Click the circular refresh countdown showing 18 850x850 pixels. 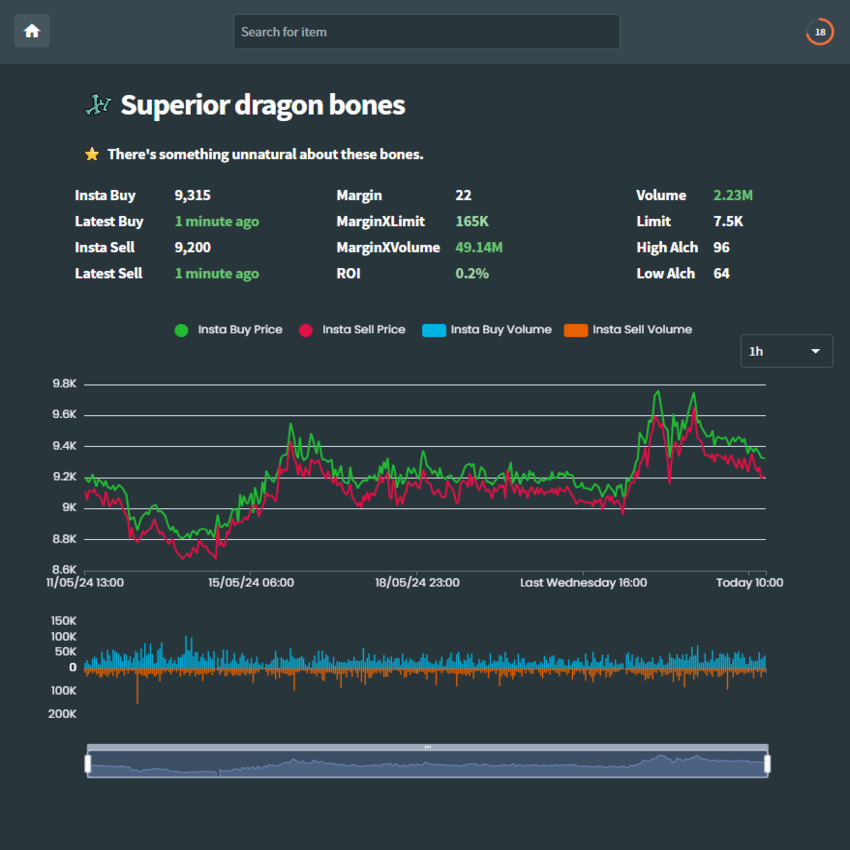click(x=819, y=32)
